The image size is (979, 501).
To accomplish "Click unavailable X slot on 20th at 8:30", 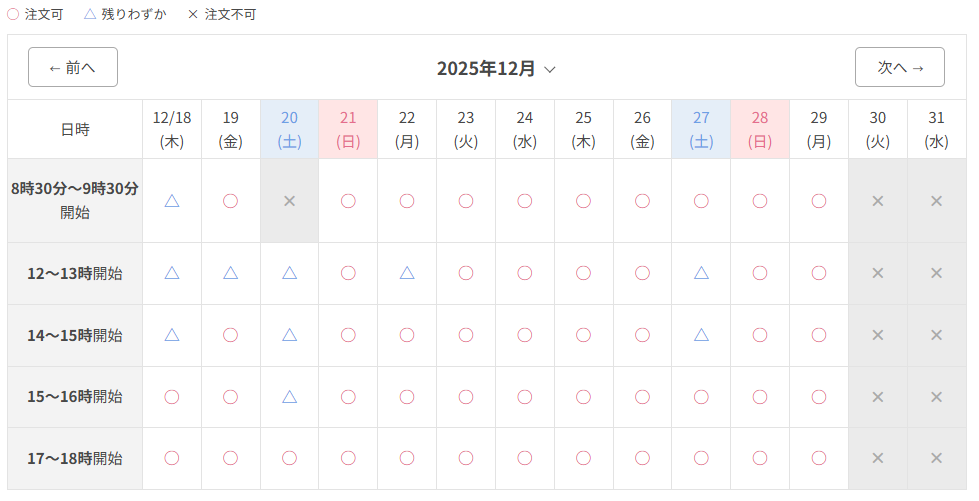I will coord(290,201).
